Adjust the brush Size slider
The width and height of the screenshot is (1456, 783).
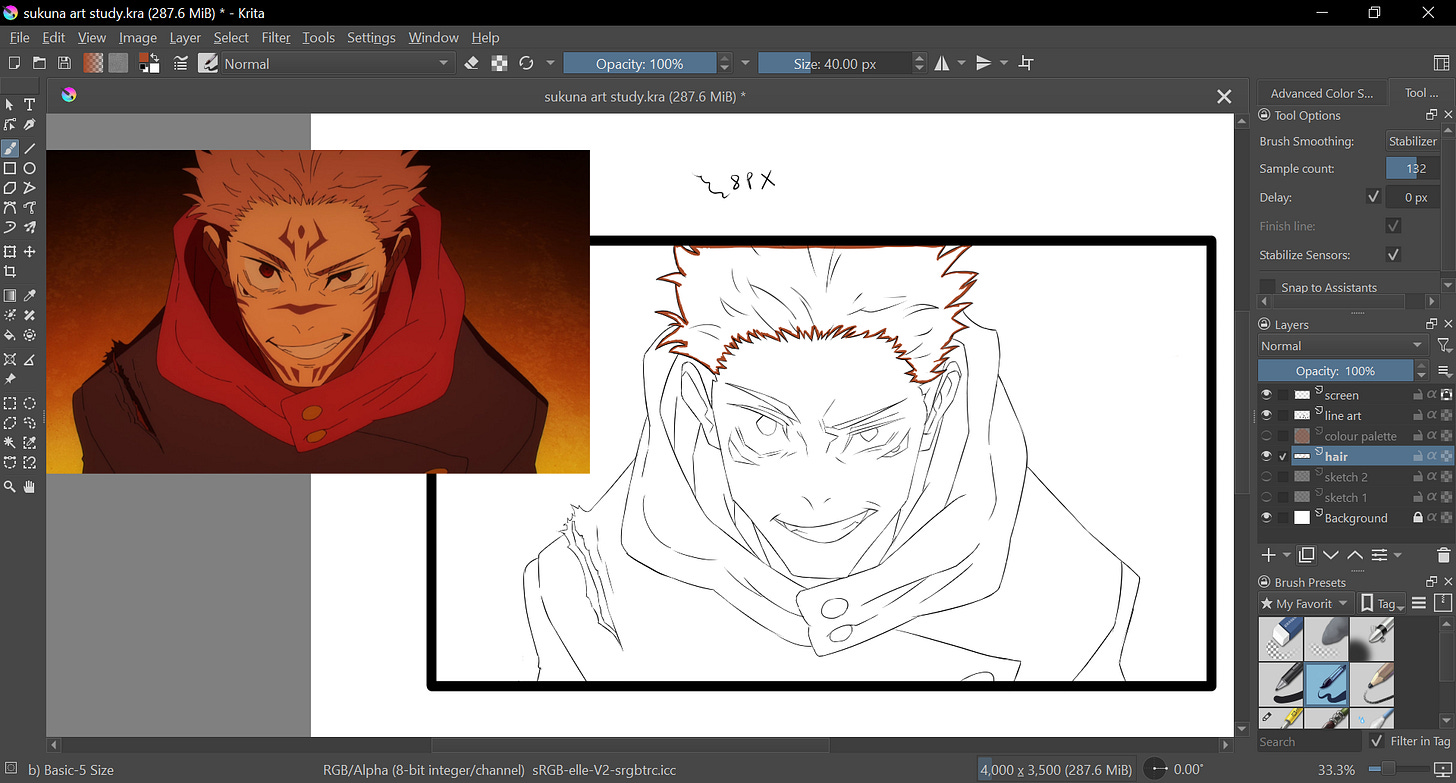834,63
